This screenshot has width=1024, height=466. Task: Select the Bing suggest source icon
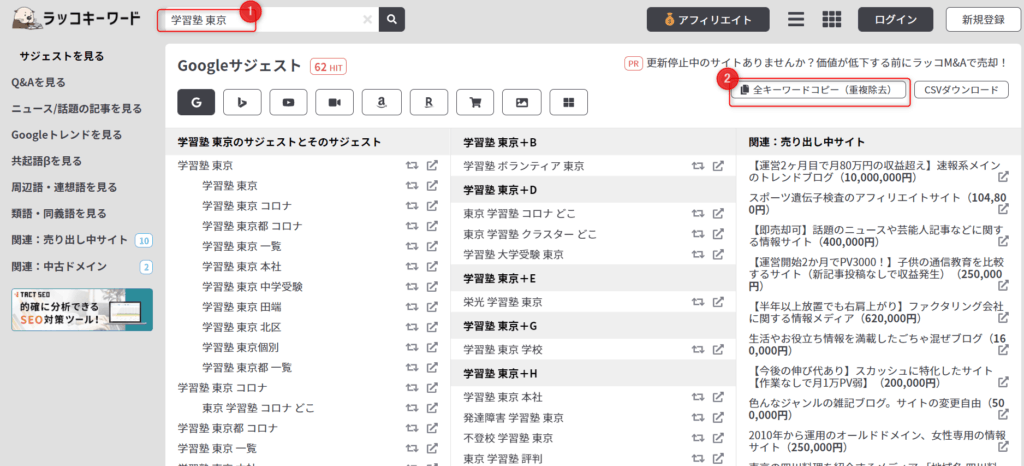click(242, 102)
